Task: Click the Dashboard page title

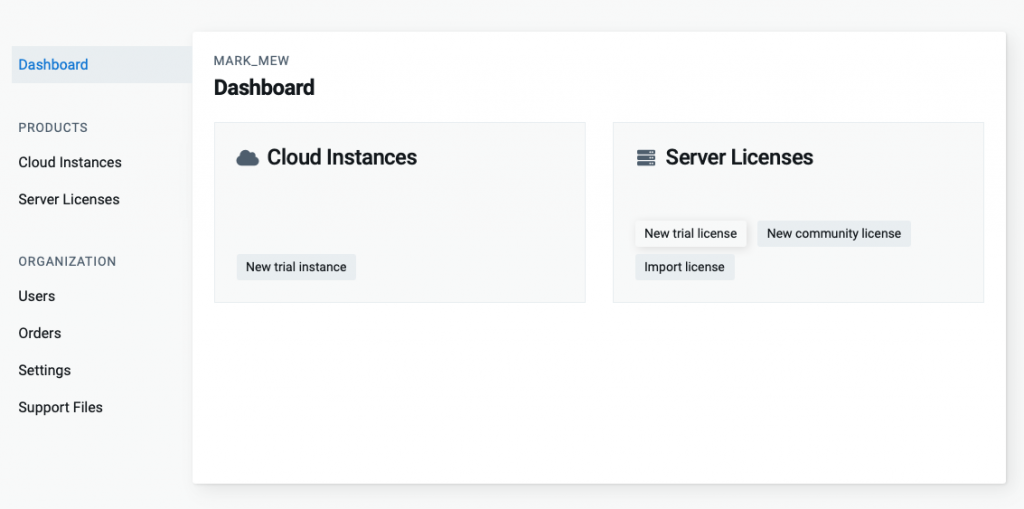Action: click(x=264, y=88)
